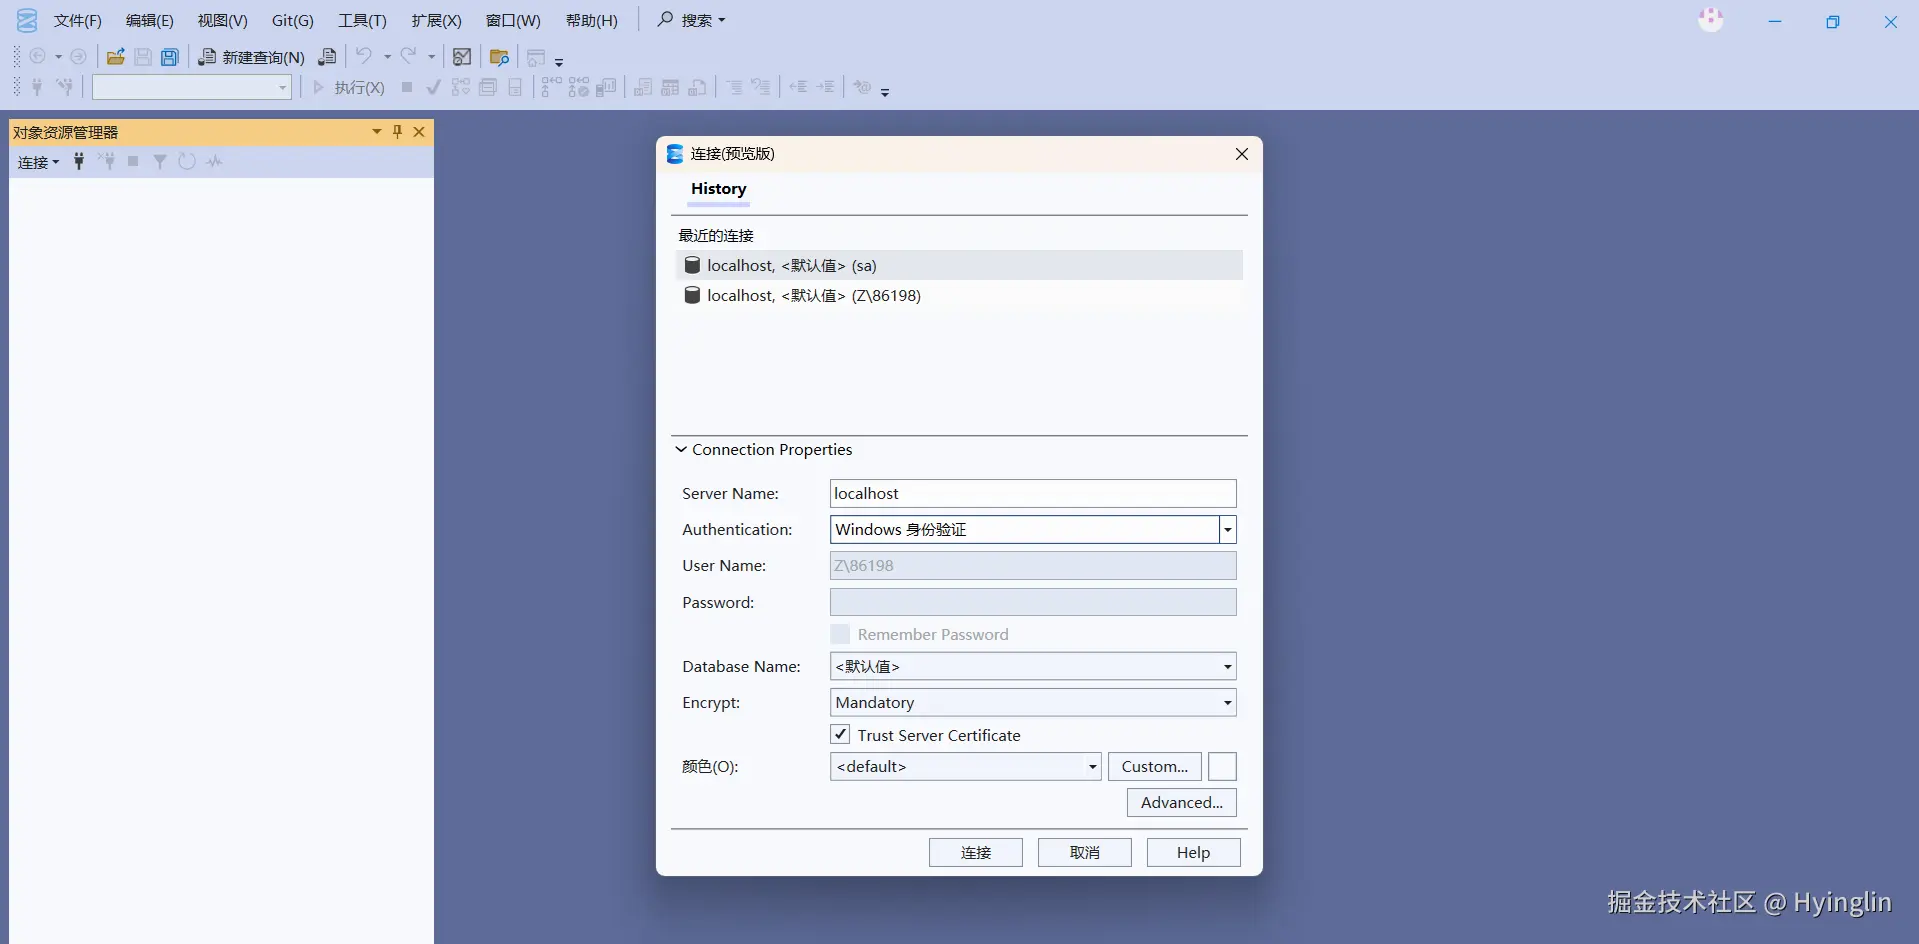Click the Open File folder icon in the toolbar
This screenshot has height=944, width=1919.
point(116,57)
